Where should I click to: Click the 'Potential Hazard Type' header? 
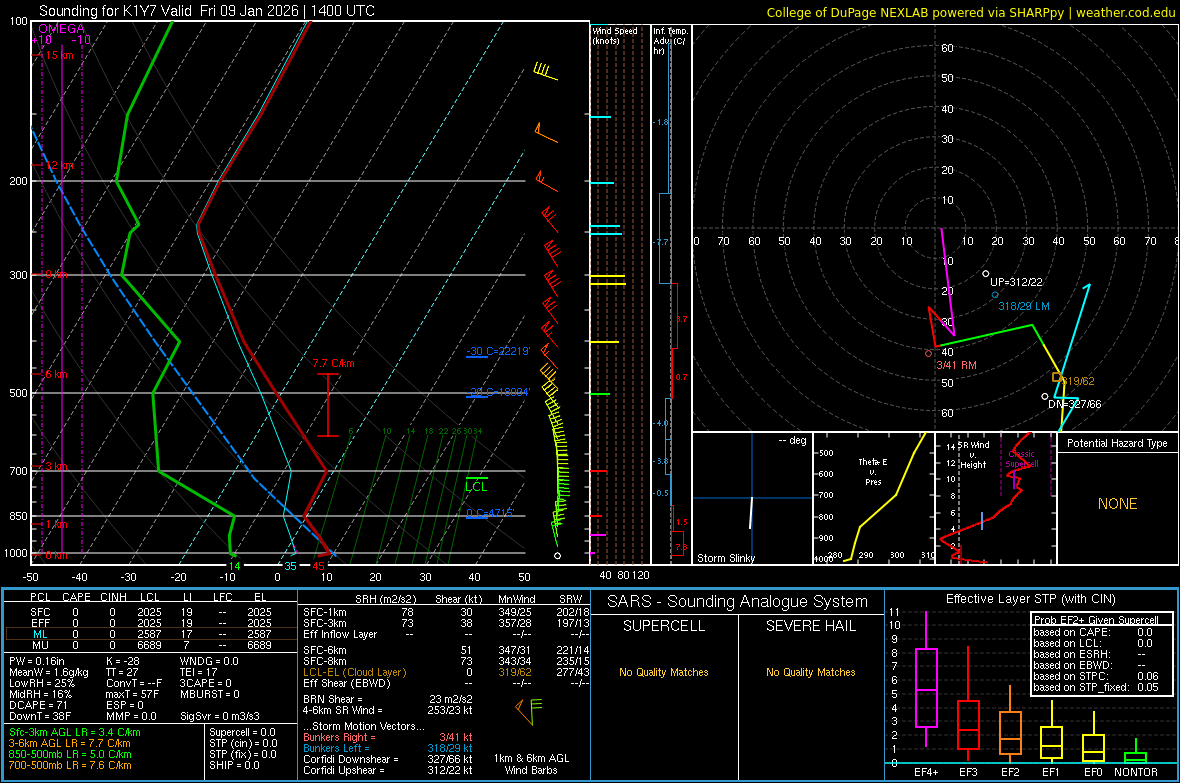[x=1117, y=443]
